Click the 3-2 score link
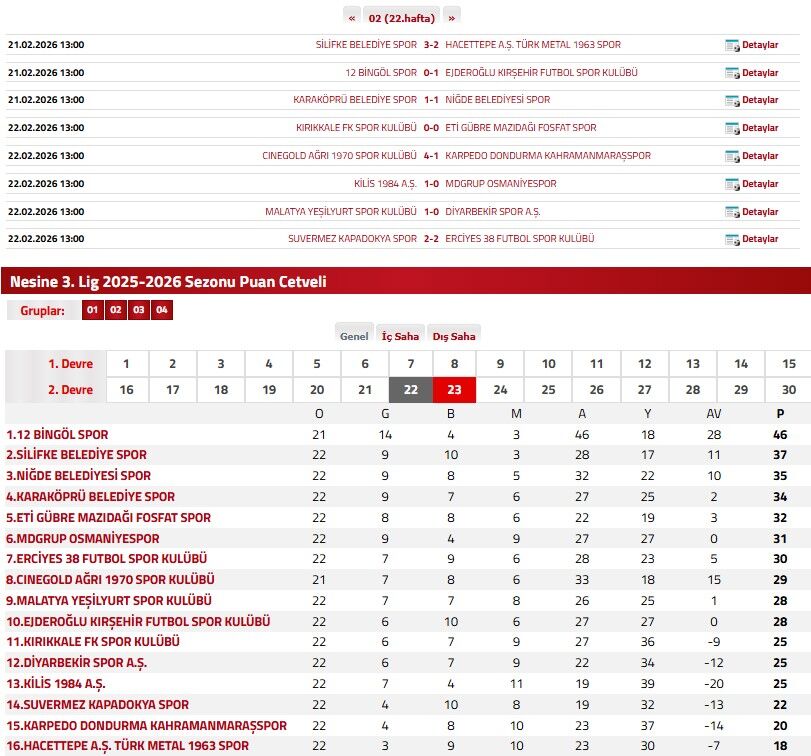The height and width of the screenshot is (756, 811). click(x=431, y=45)
